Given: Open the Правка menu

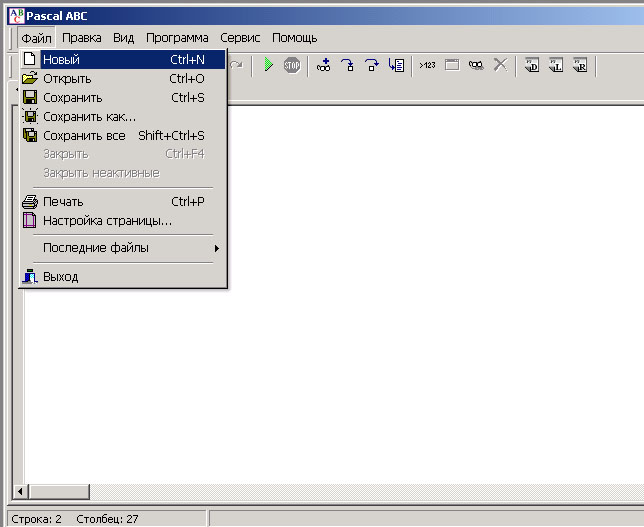Looking at the screenshot, I should pyautogui.click(x=82, y=38).
